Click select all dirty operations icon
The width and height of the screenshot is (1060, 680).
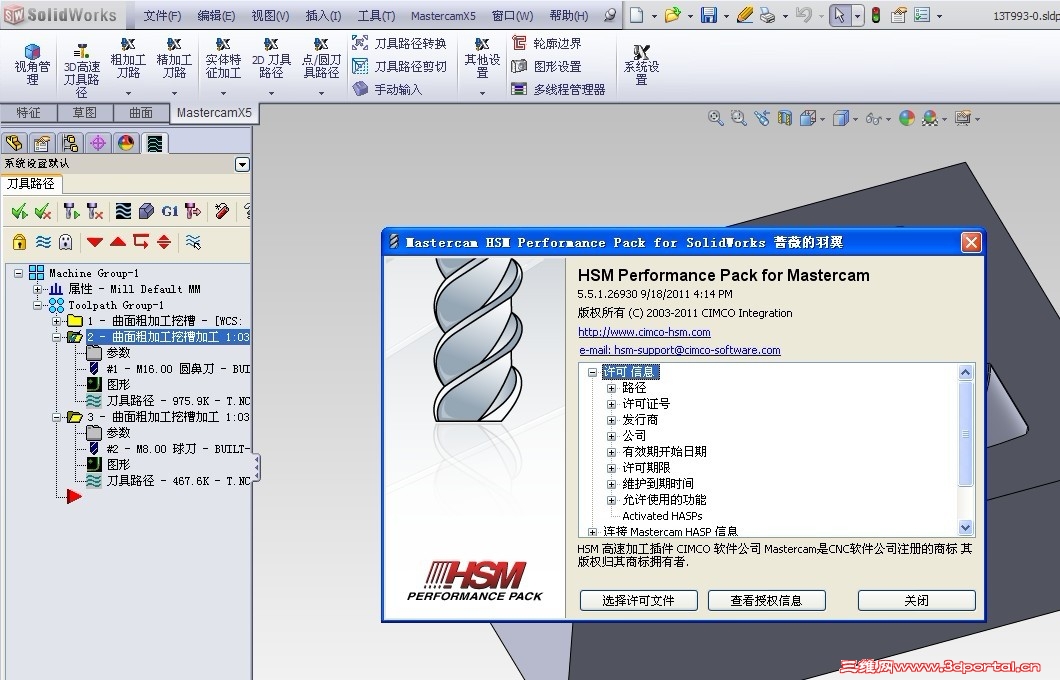point(43,212)
